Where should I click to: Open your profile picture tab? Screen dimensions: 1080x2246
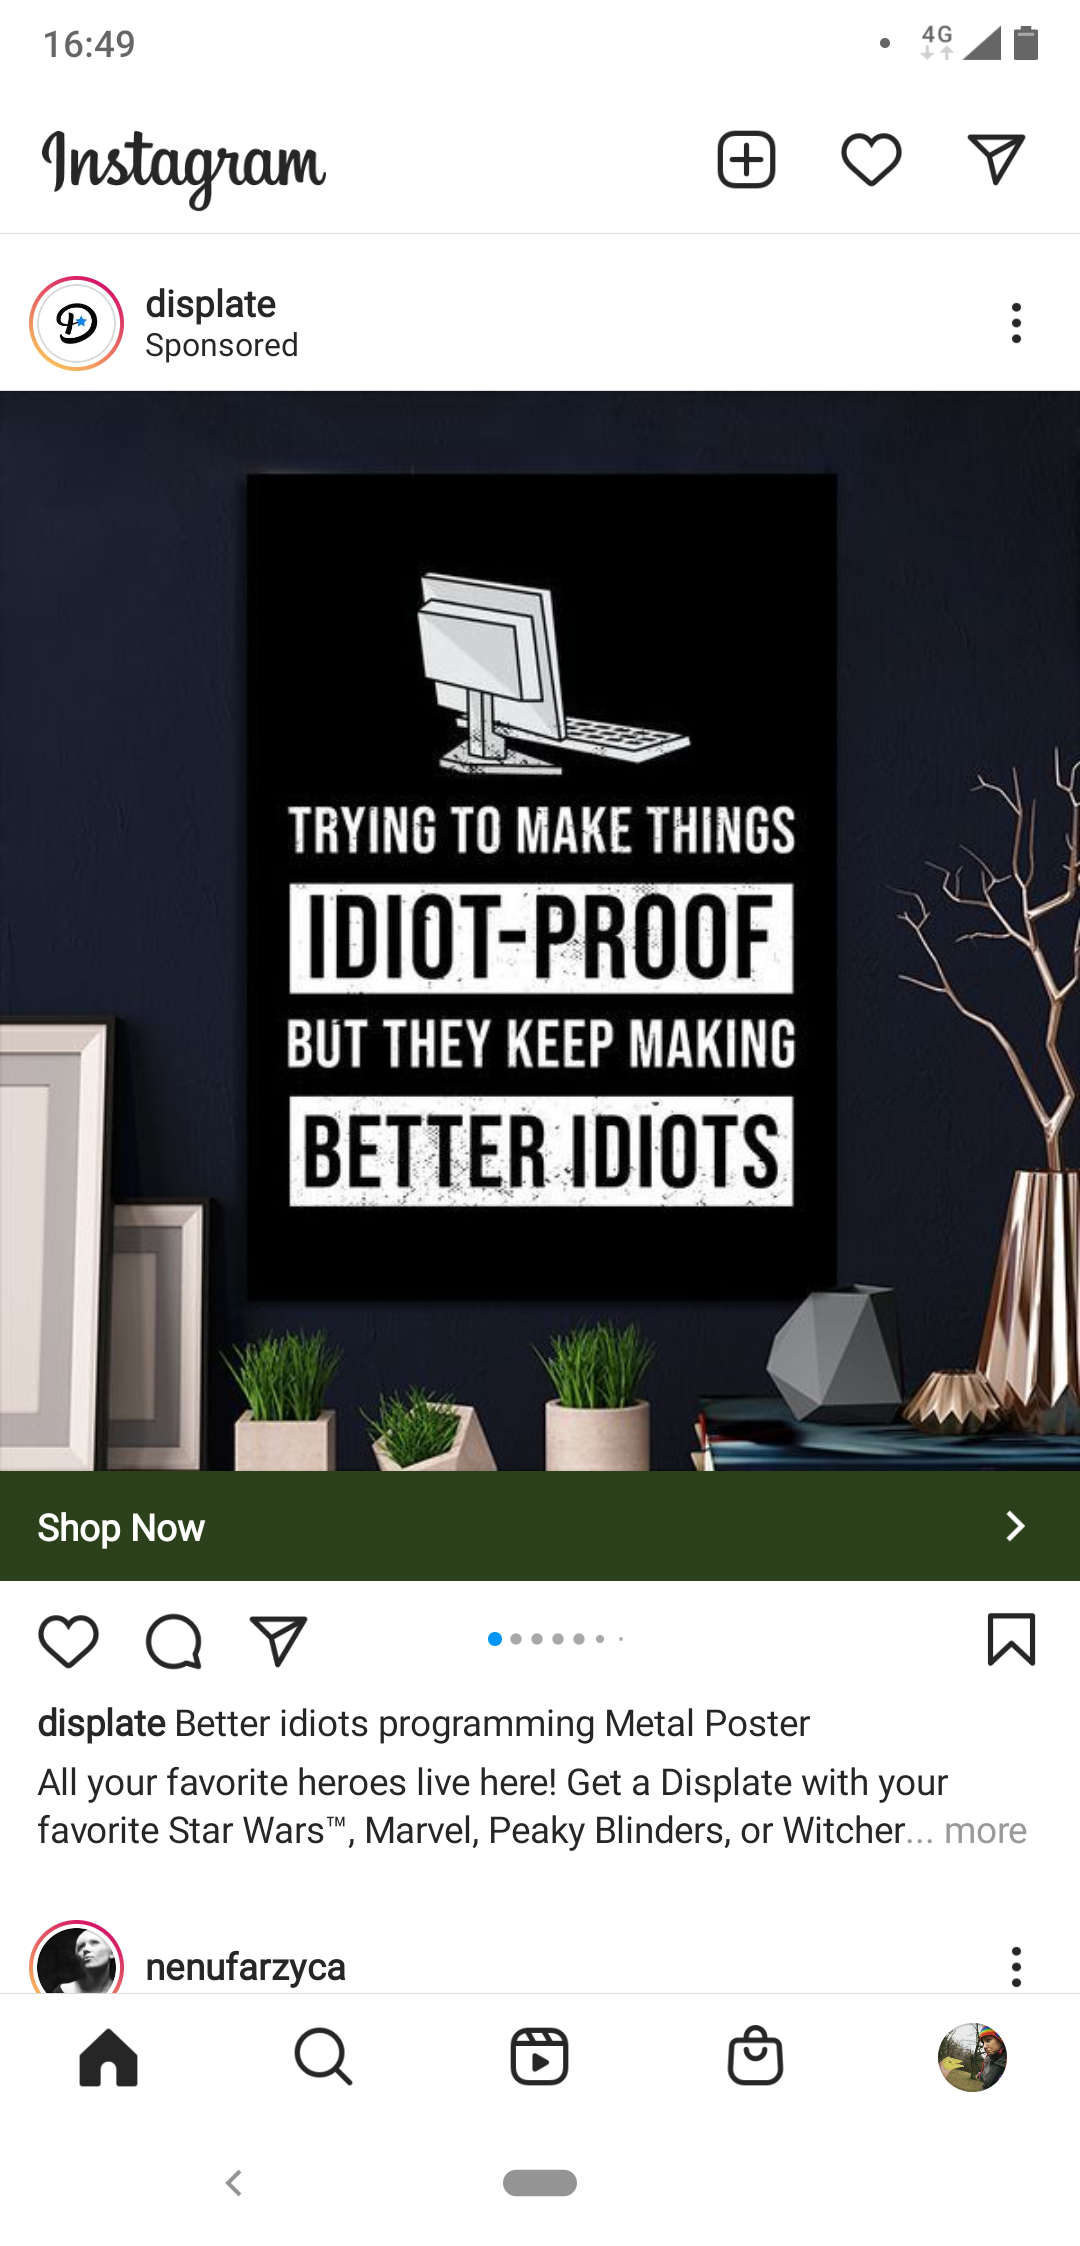[972, 2057]
